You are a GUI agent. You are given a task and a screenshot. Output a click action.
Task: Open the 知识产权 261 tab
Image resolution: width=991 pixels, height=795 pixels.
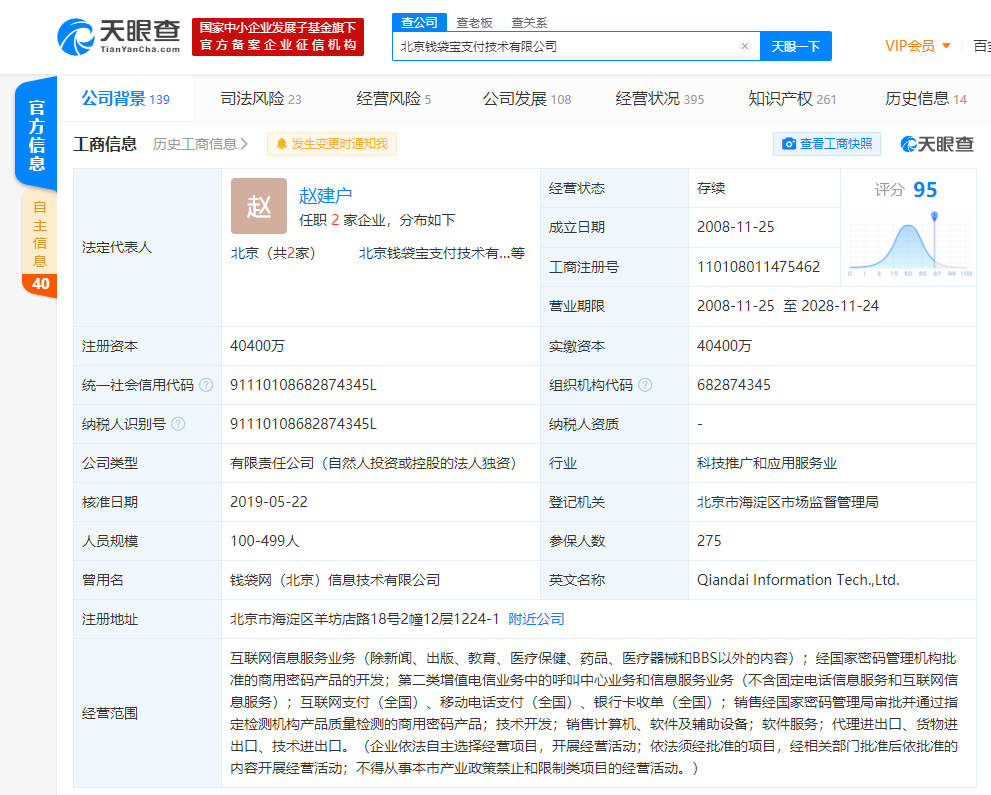[792, 99]
